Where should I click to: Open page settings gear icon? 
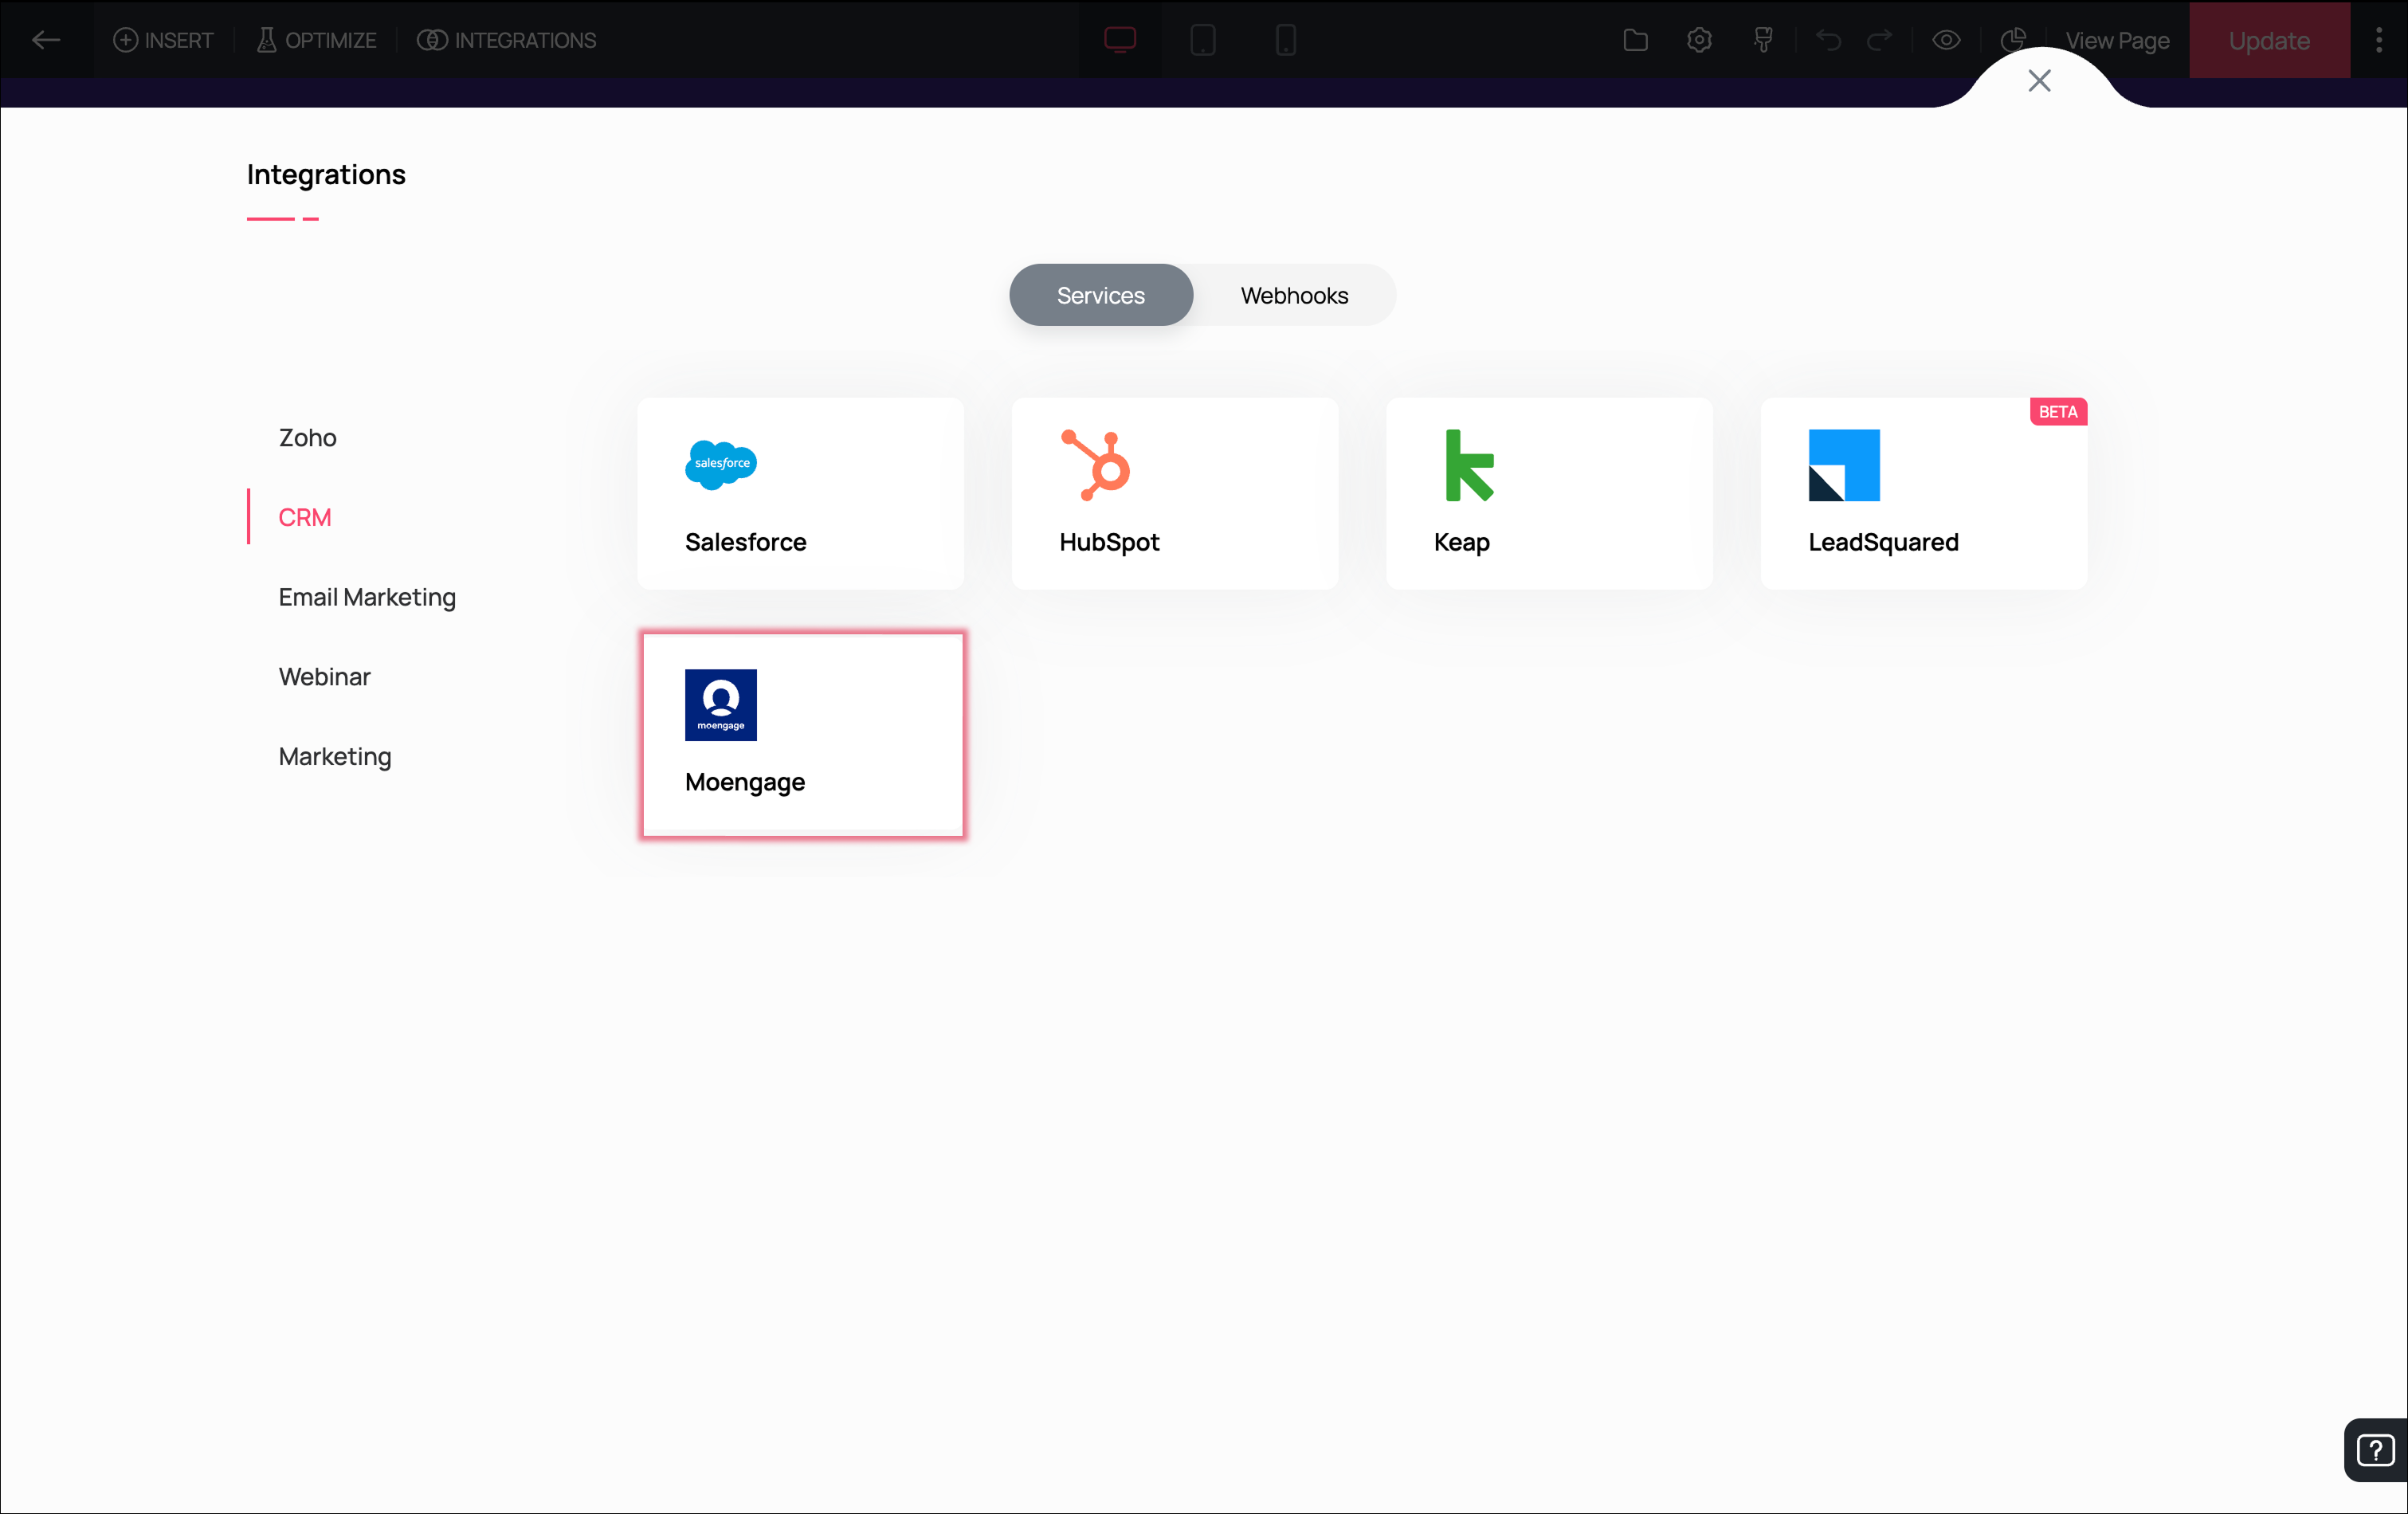tap(1700, 40)
